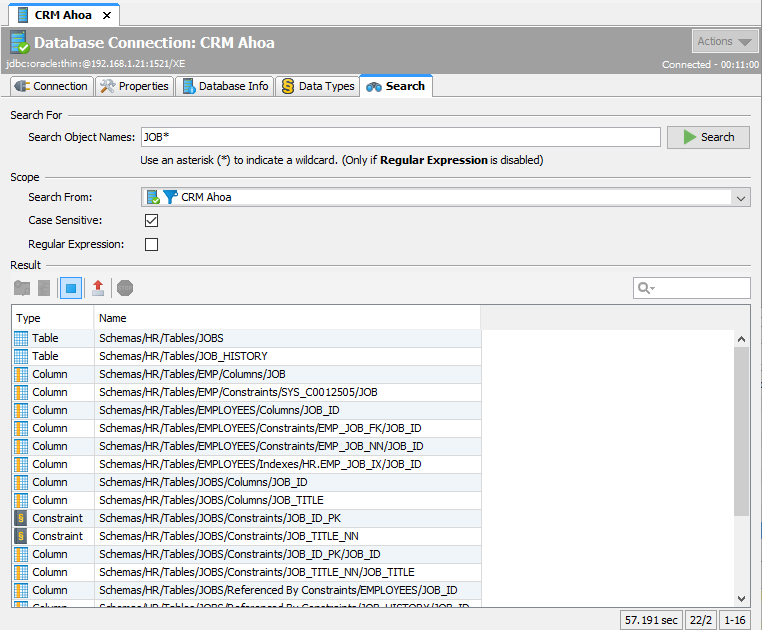This screenshot has height=630, width=762.
Task: Open the Data Types tab
Action: point(317,86)
